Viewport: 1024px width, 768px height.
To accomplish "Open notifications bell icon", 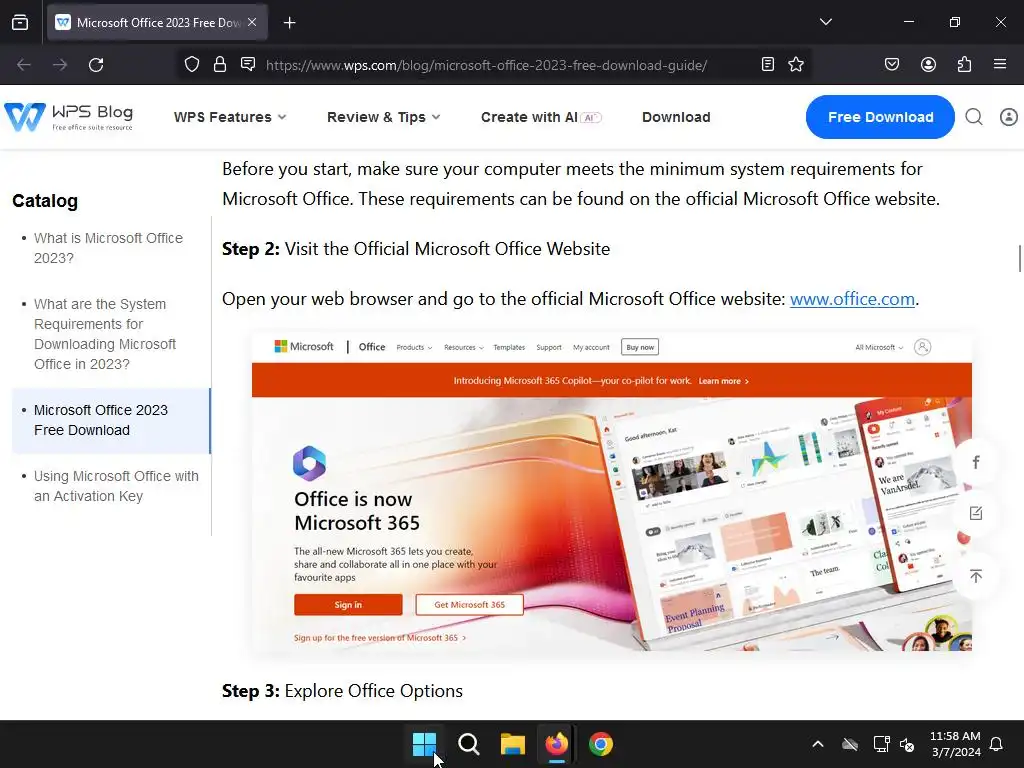I will point(997,744).
